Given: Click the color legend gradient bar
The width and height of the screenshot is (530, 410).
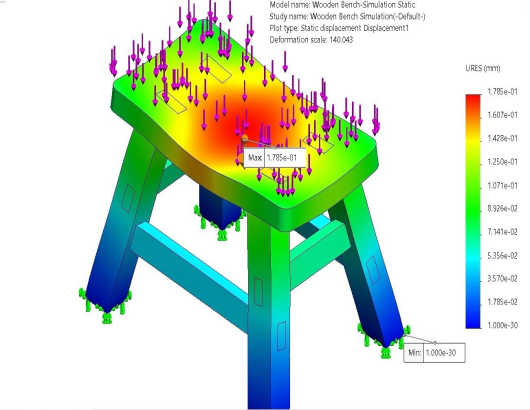Looking at the screenshot, I should click(473, 211).
